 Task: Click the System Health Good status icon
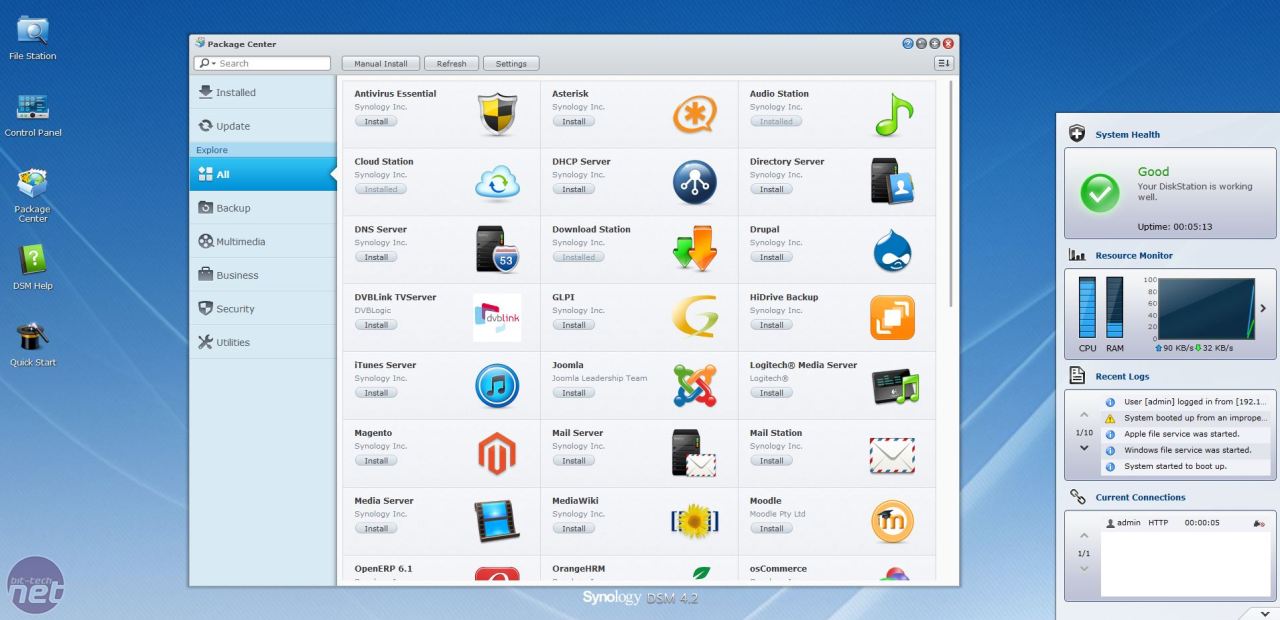click(1100, 193)
